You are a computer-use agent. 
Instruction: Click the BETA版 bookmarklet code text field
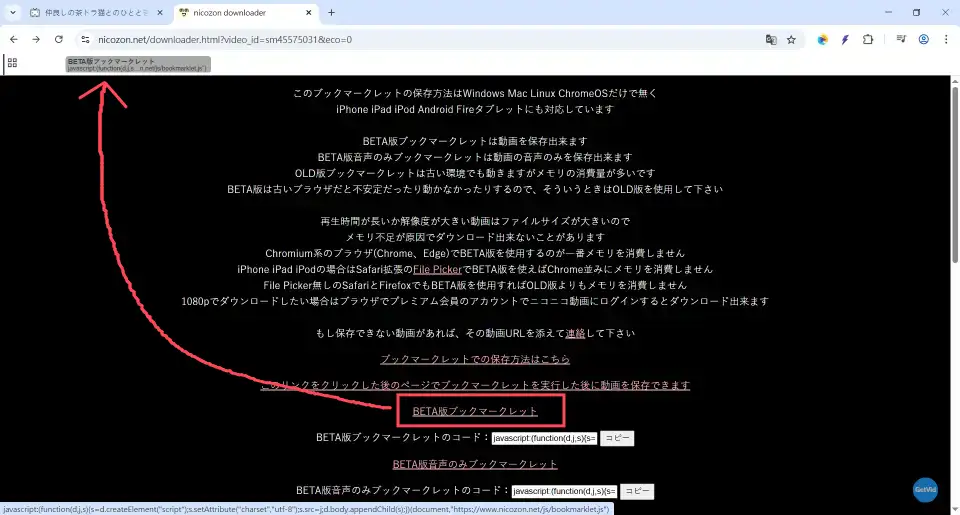(x=544, y=438)
